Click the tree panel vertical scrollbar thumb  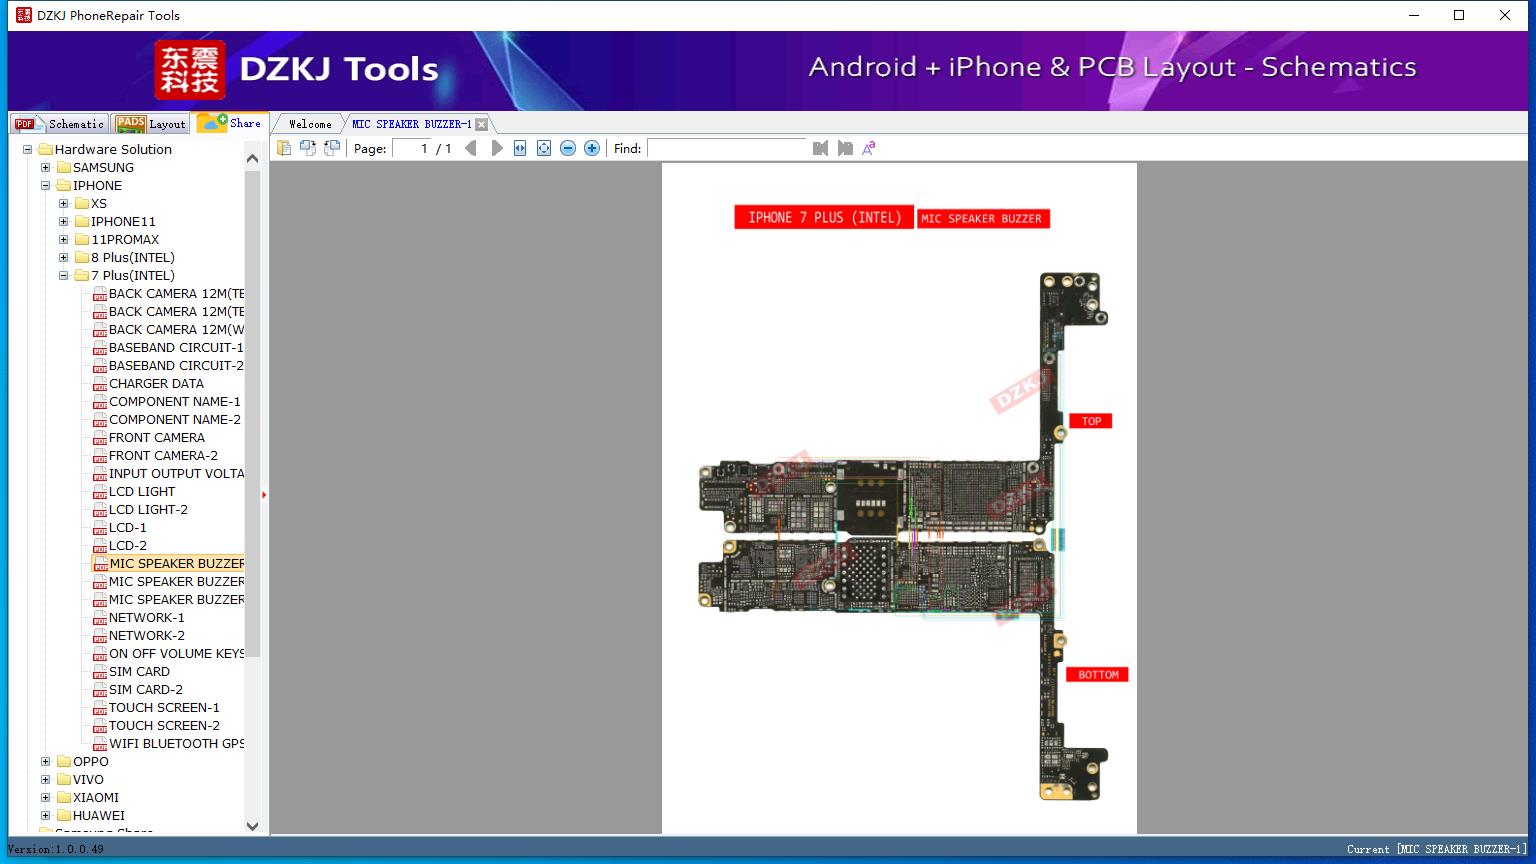[x=252, y=413]
